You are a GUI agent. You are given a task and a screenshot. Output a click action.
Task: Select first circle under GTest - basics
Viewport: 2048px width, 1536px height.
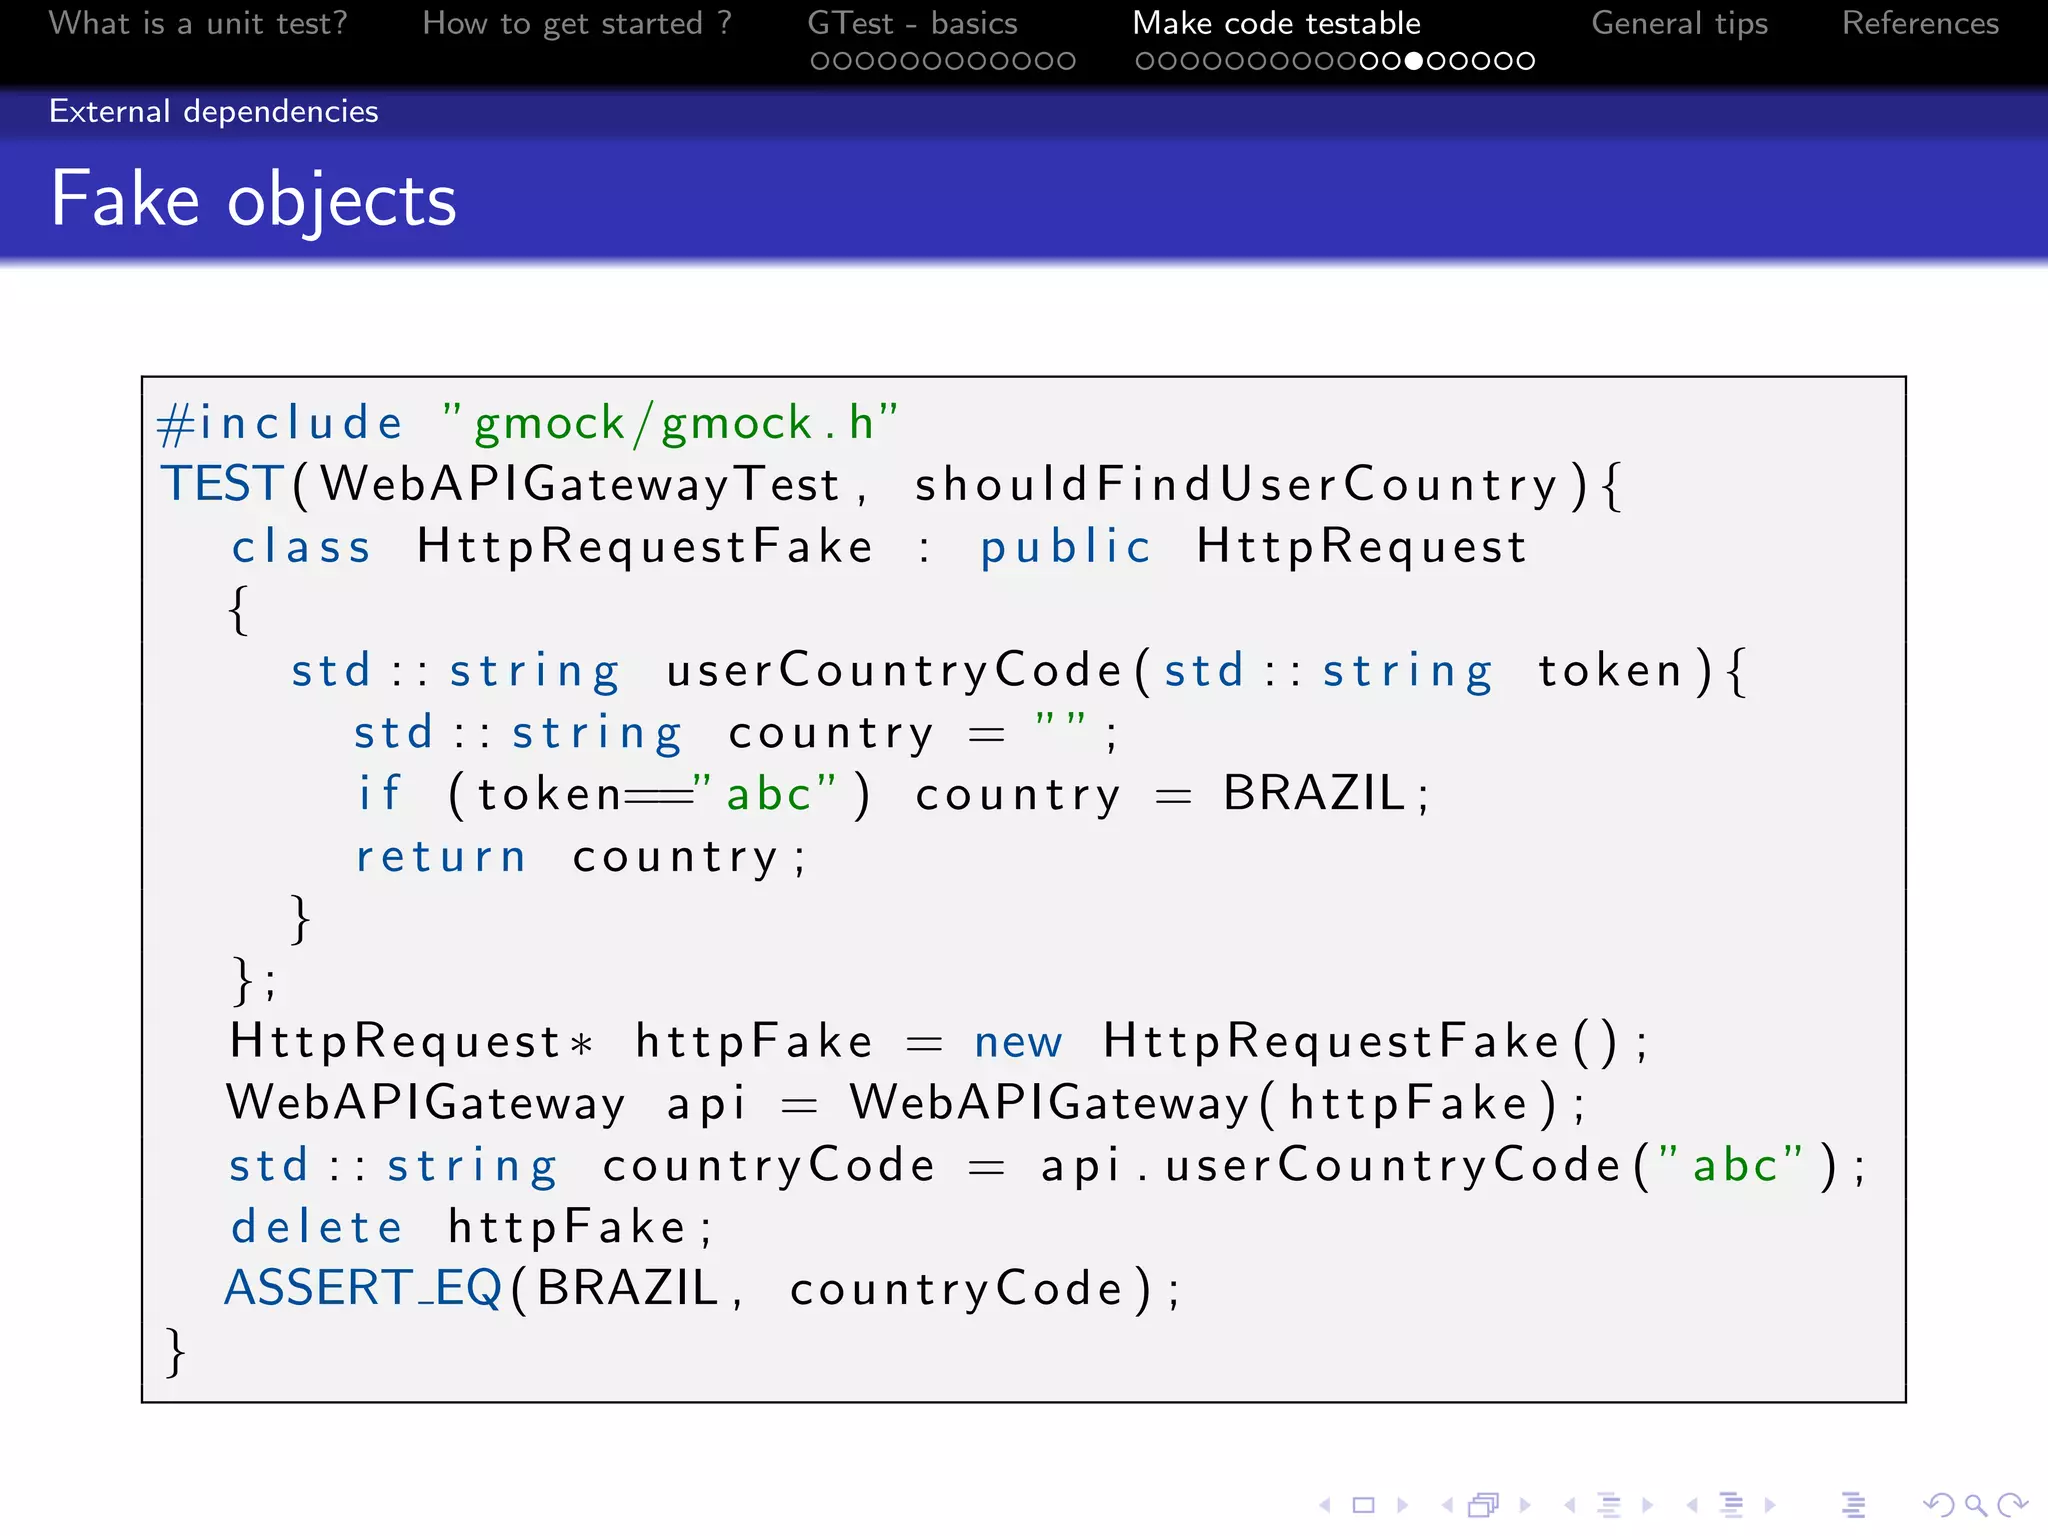coord(819,61)
